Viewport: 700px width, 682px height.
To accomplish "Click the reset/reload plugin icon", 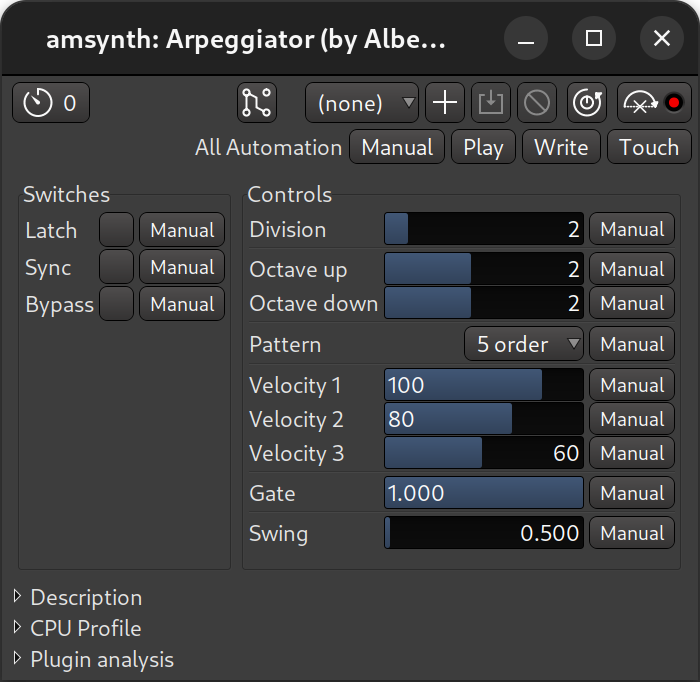I will (587, 103).
